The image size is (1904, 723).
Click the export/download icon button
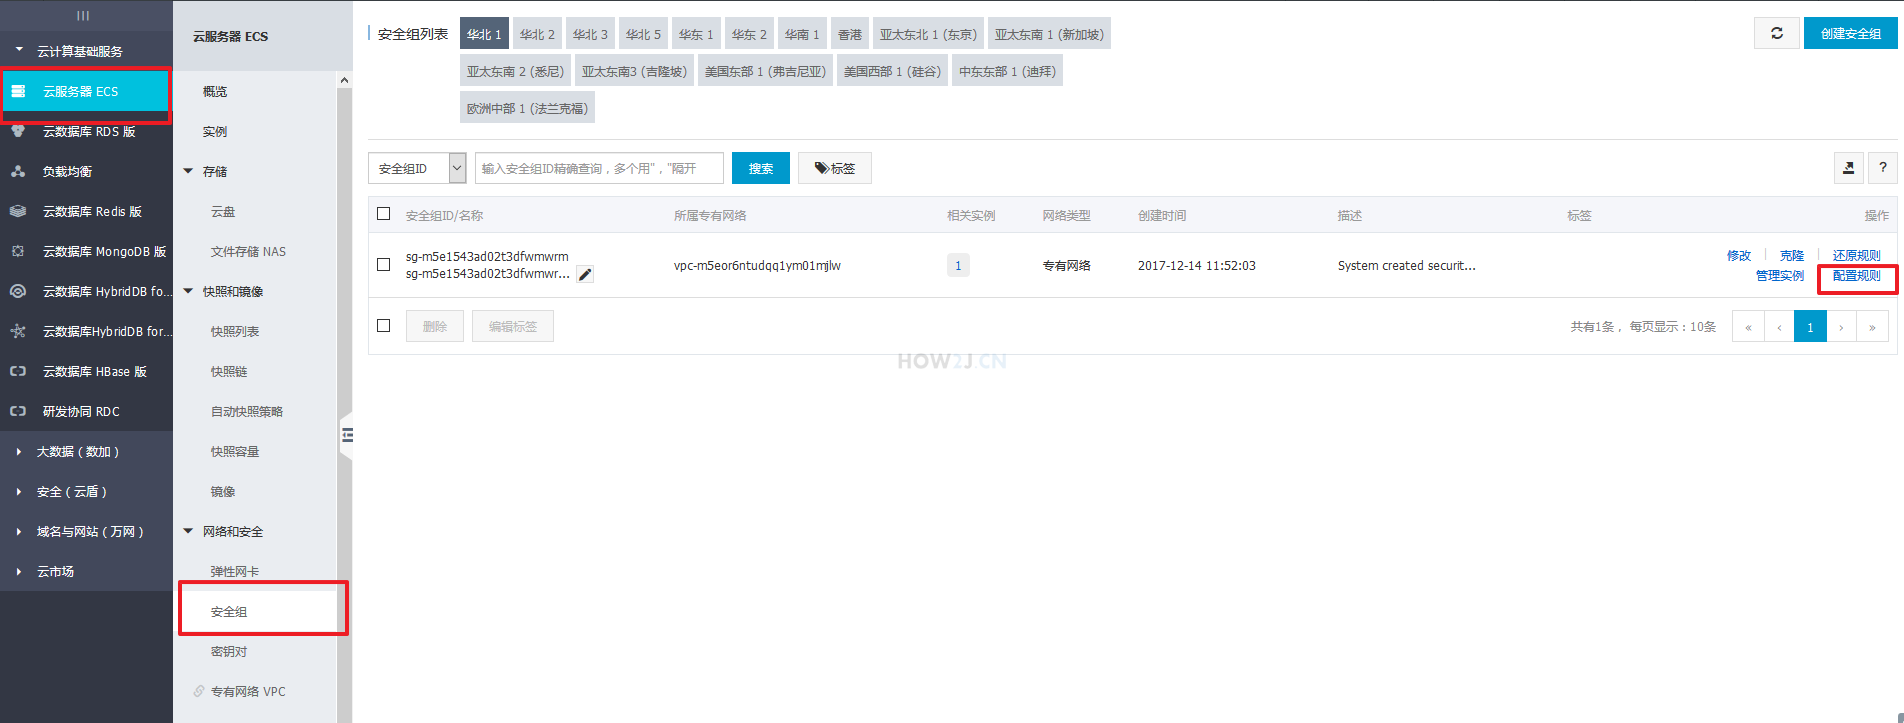pyautogui.click(x=1848, y=168)
